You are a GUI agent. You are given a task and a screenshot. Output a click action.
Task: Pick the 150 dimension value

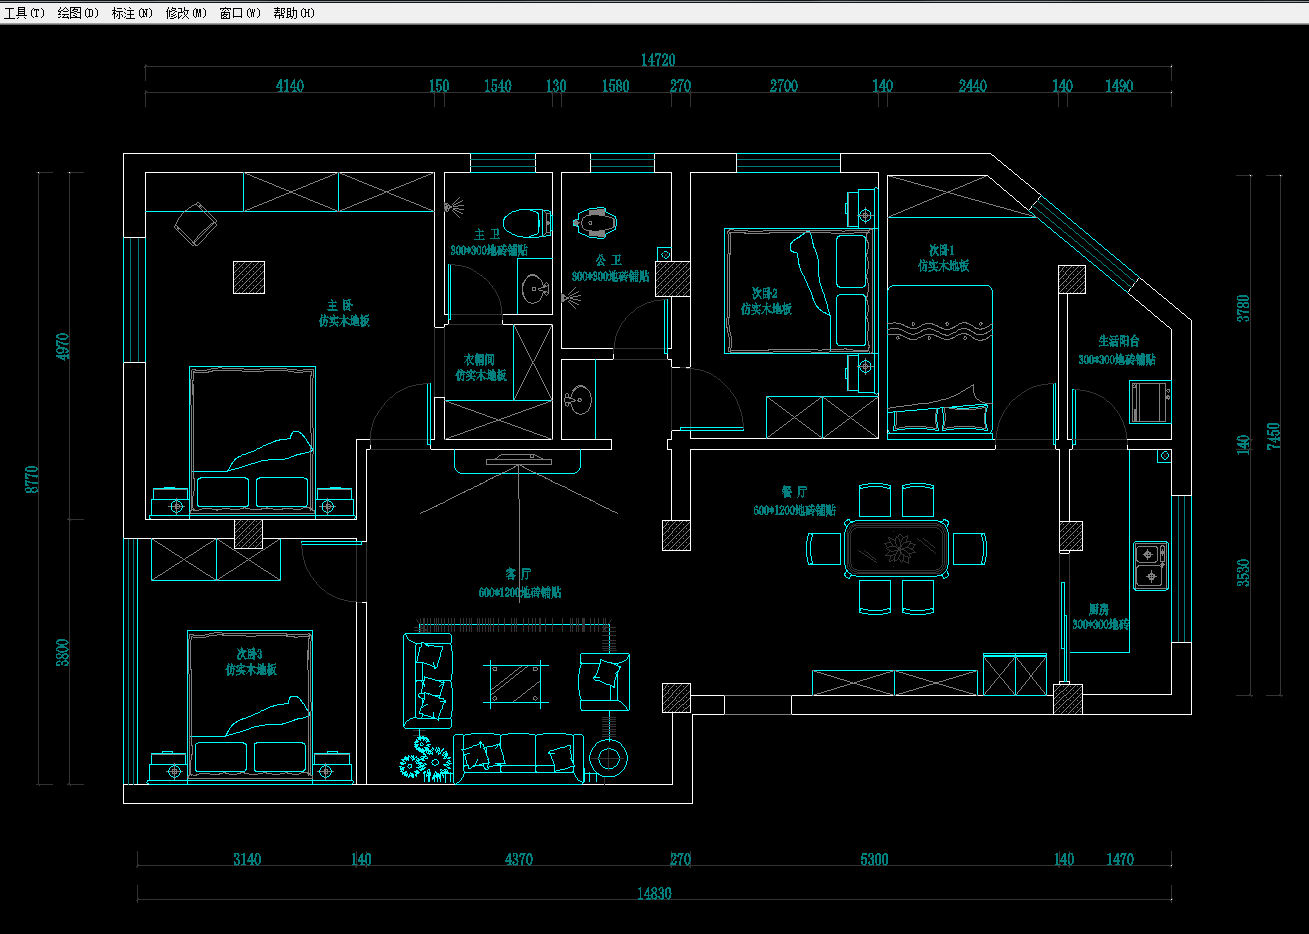click(439, 86)
